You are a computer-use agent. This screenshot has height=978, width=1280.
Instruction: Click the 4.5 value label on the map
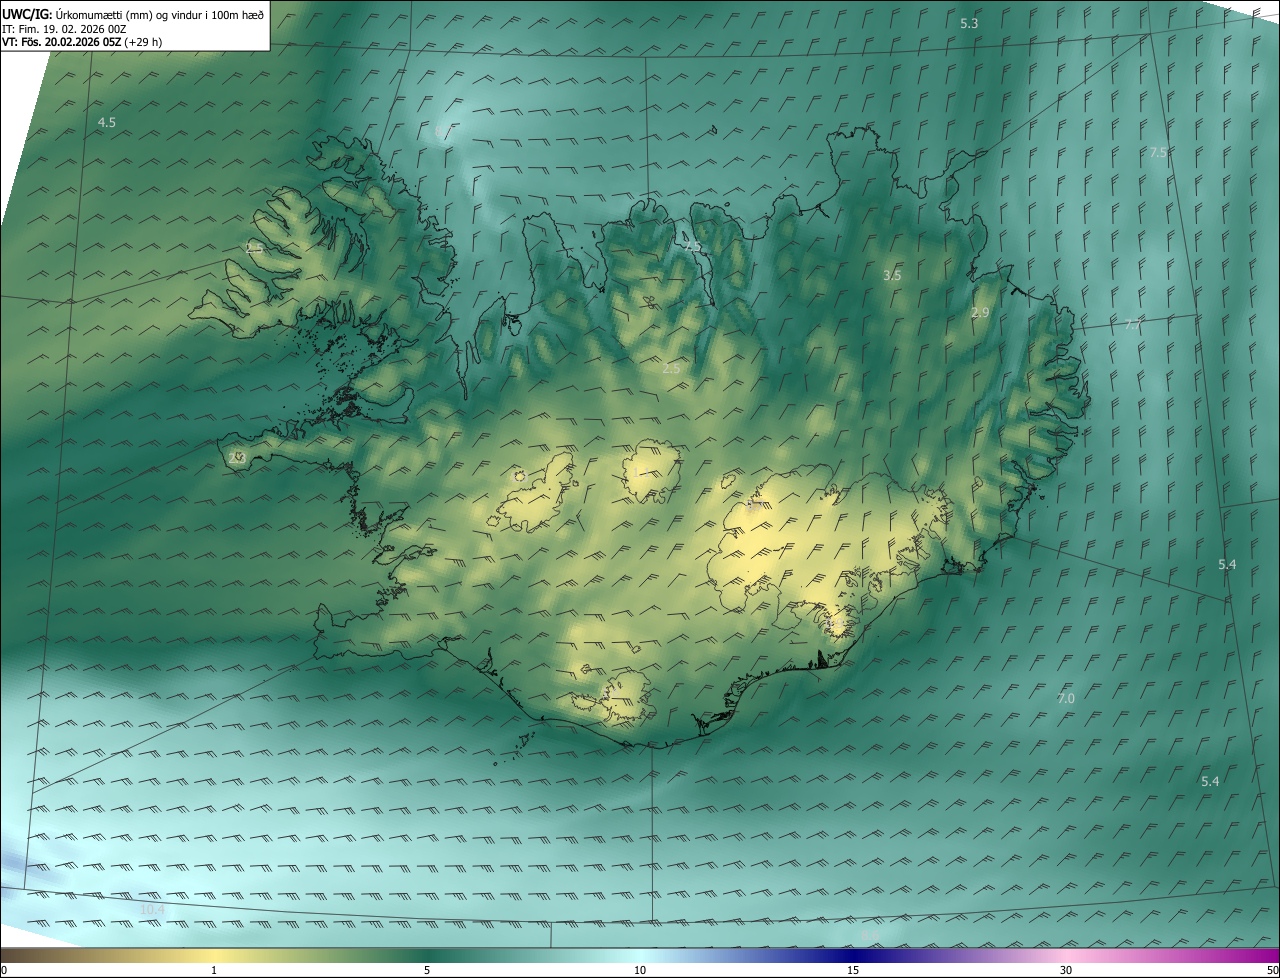pos(106,122)
